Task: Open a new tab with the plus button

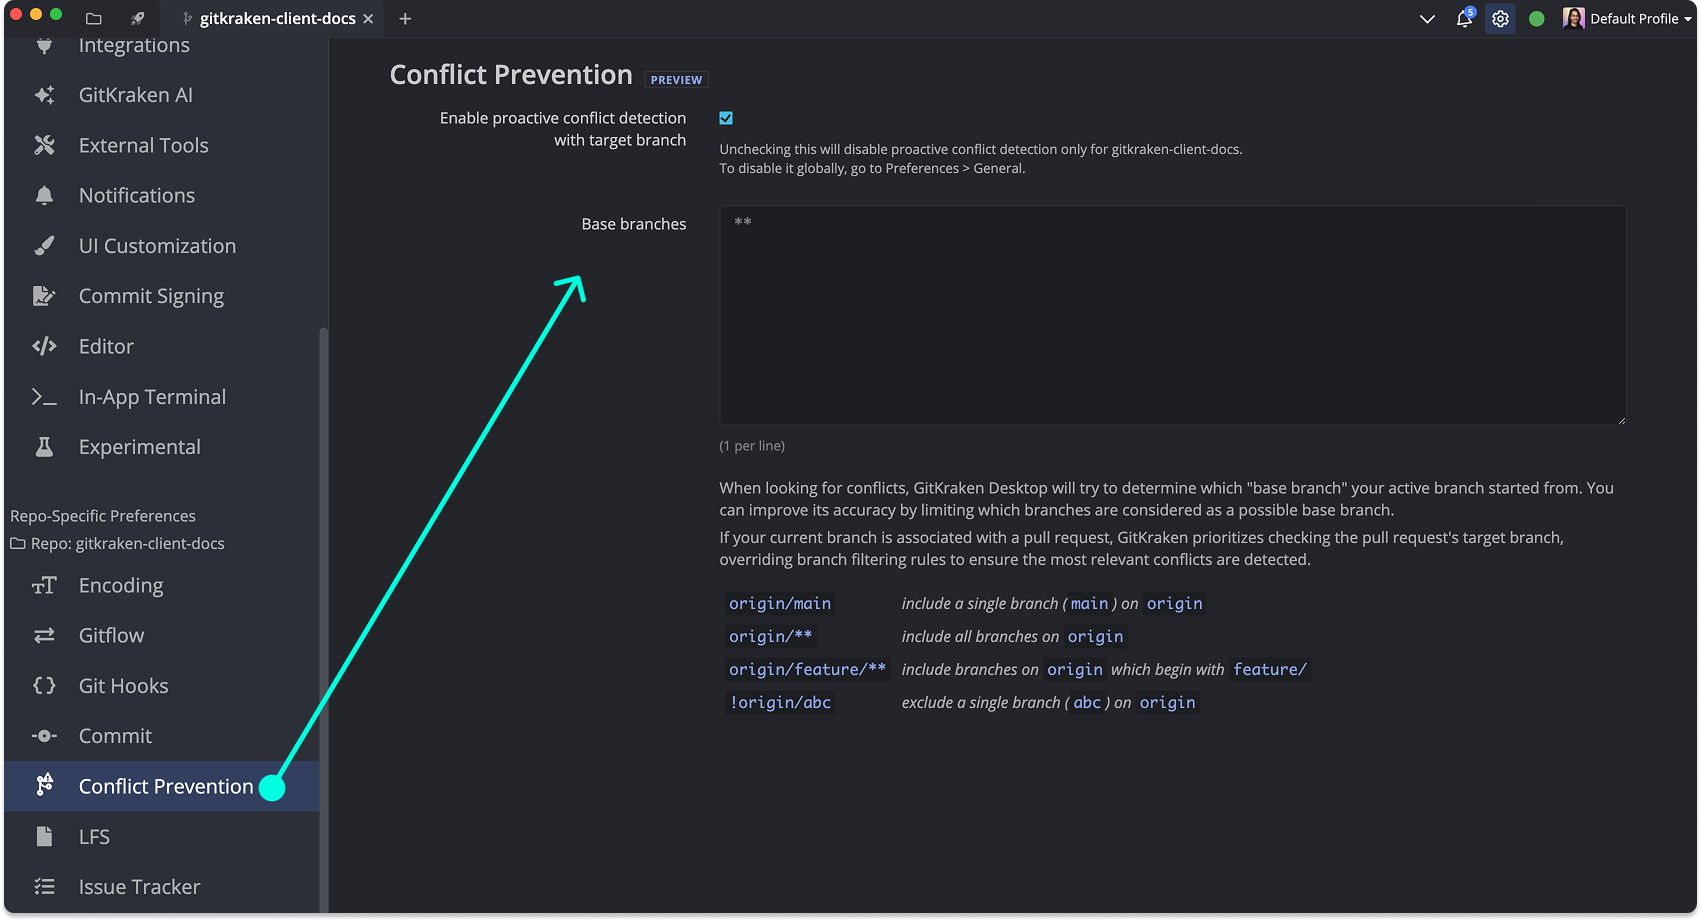Action: coord(405,18)
